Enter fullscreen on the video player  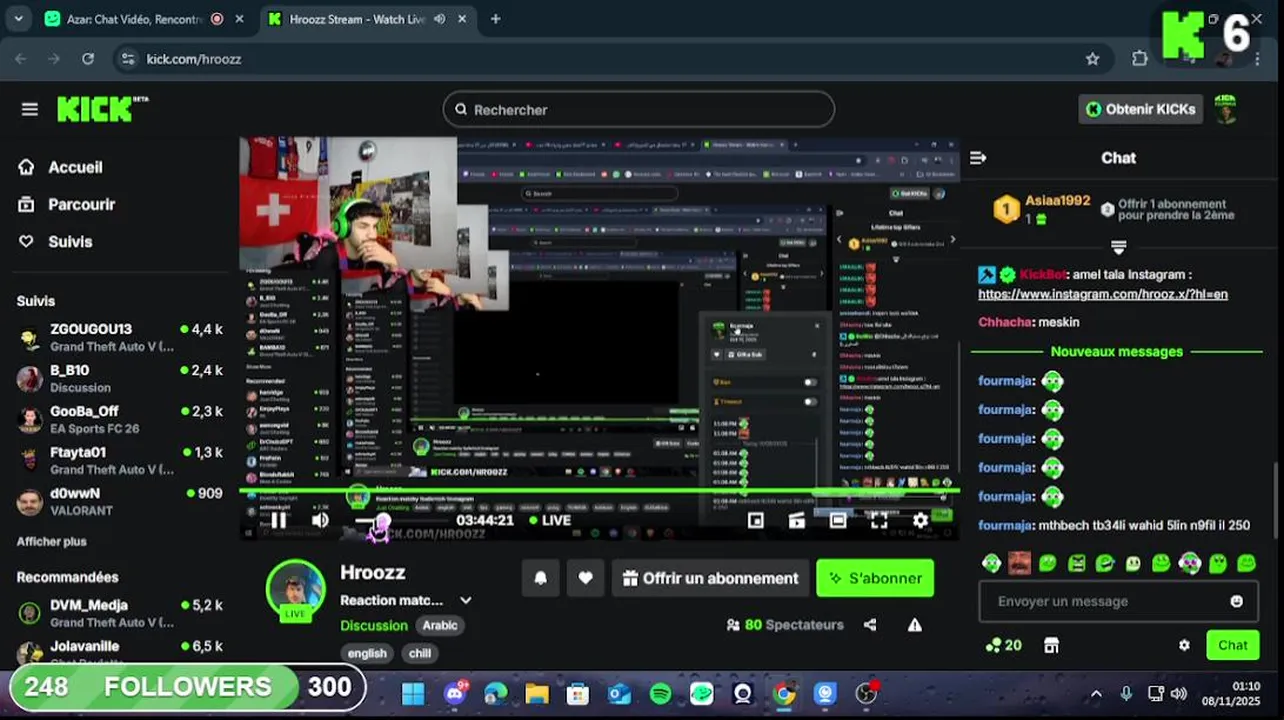click(x=879, y=520)
